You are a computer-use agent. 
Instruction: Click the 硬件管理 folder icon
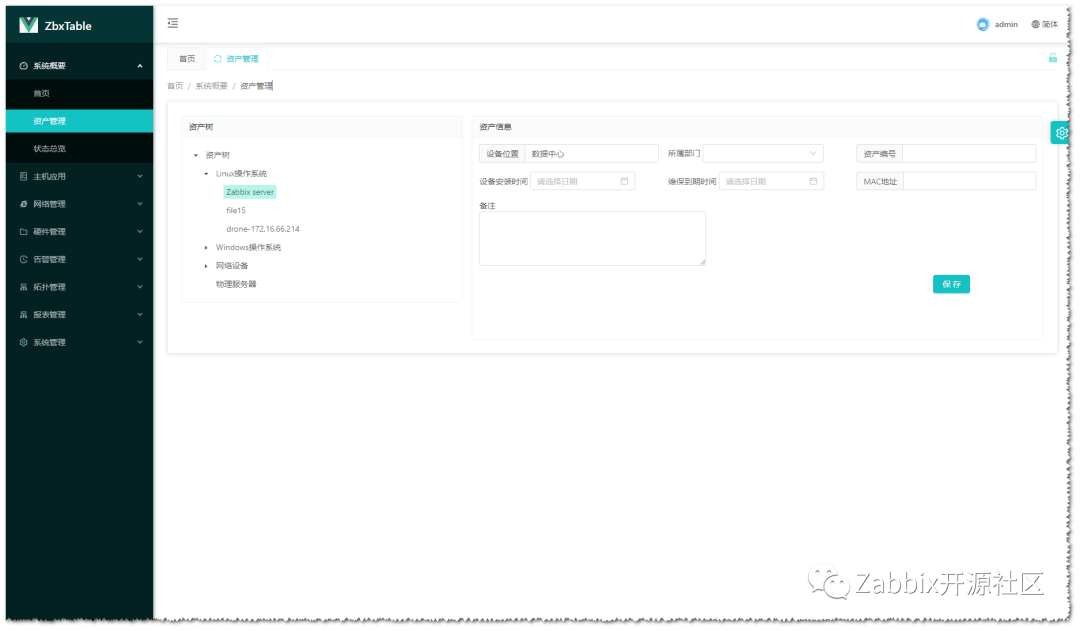(23, 231)
